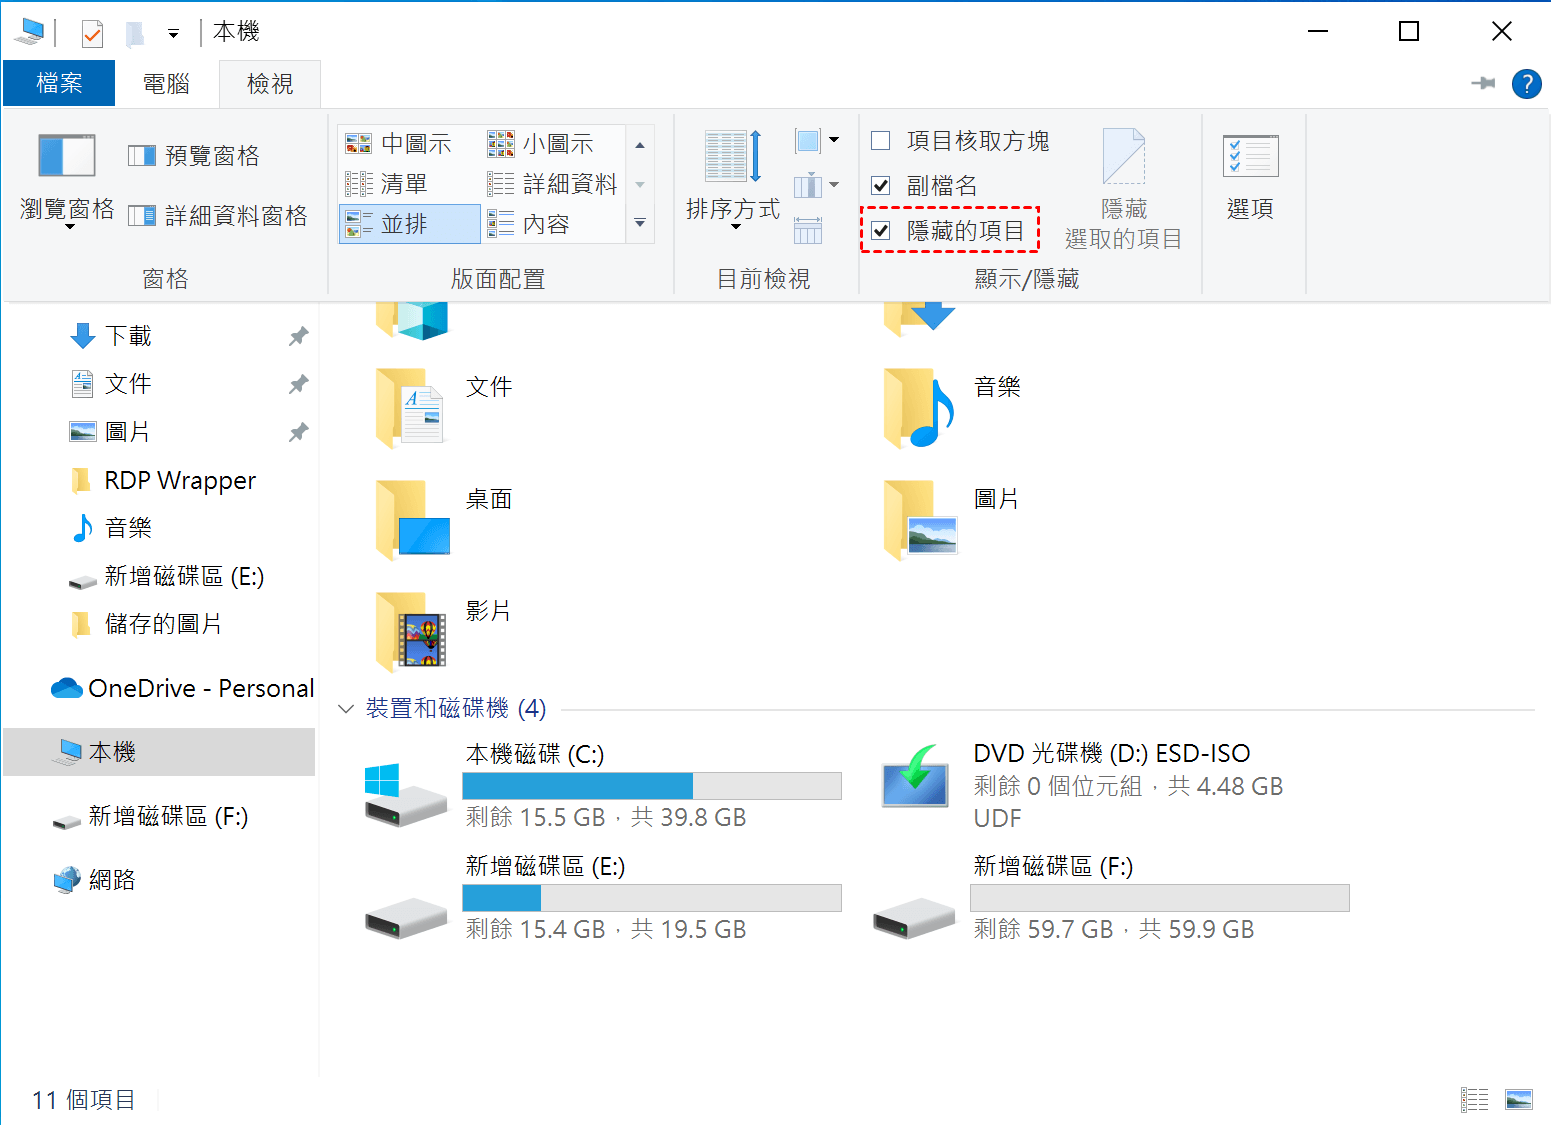
Task: Click the 本機磁碟 (C:) usage bar
Action: tap(652, 786)
